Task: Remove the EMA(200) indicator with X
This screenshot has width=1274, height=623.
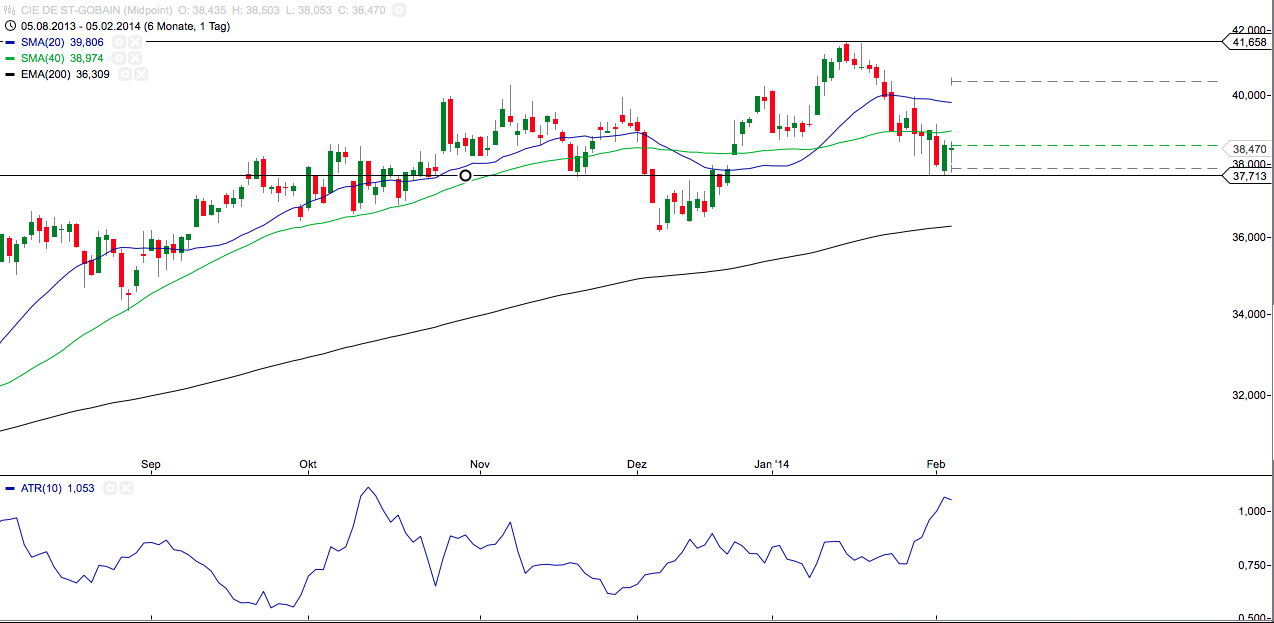Action: coord(141,74)
